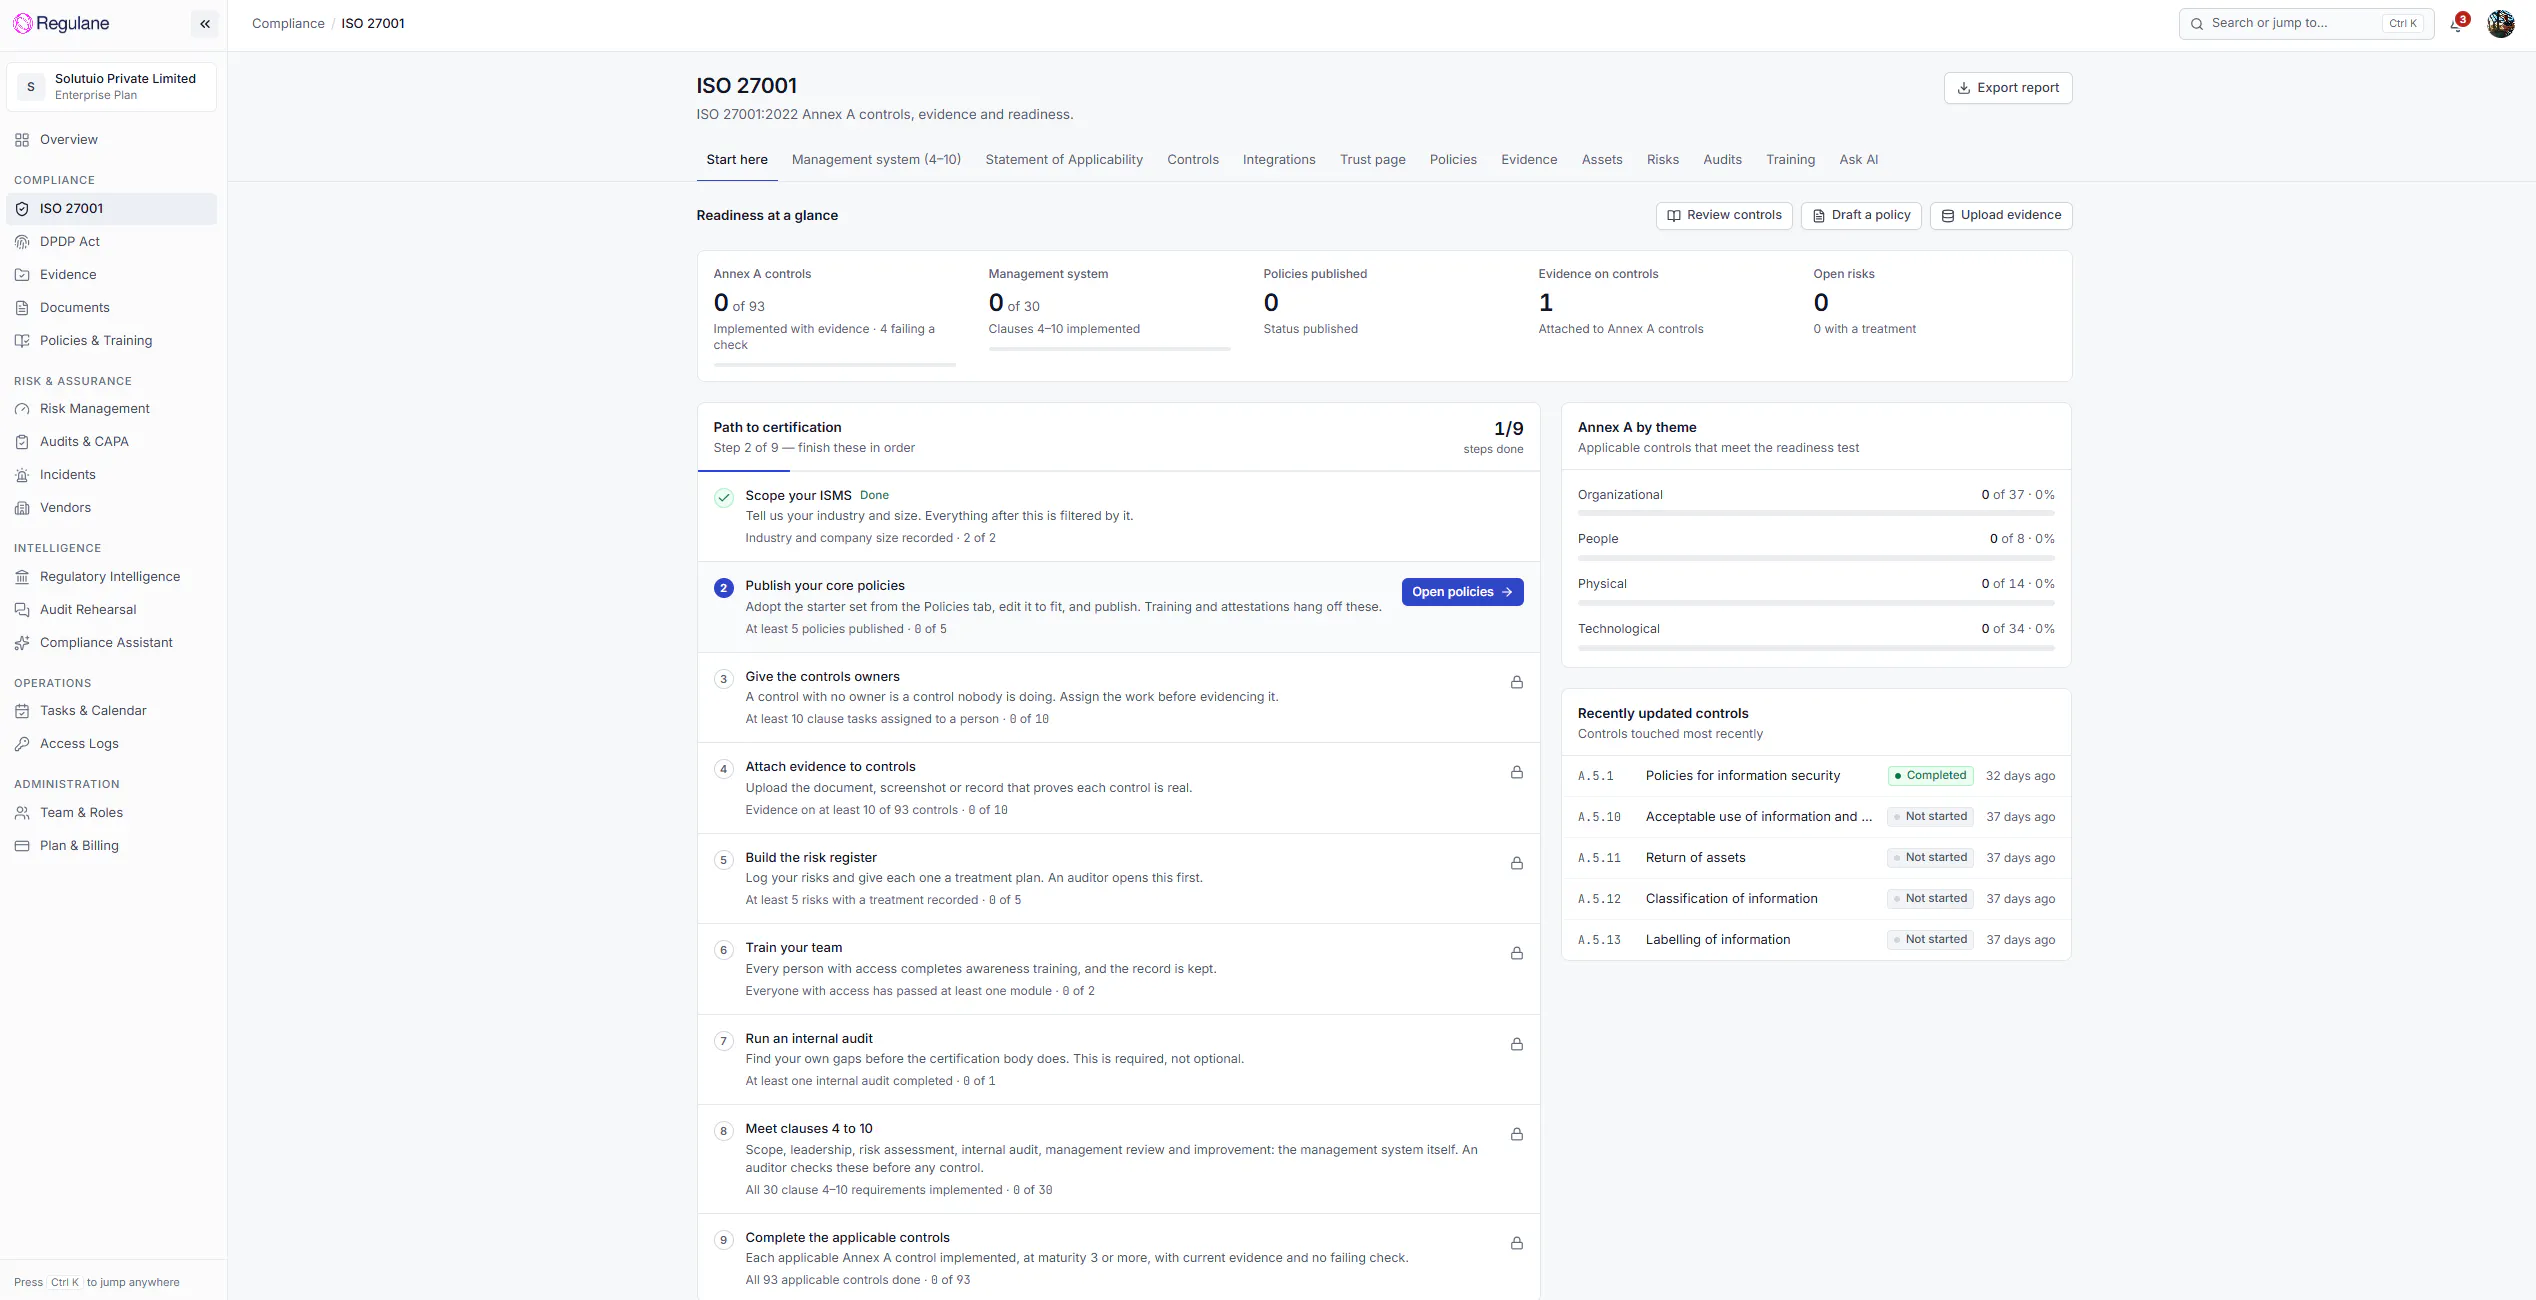Open the Train your team step
The image size is (2536, 1300).
click(1118, 969)
